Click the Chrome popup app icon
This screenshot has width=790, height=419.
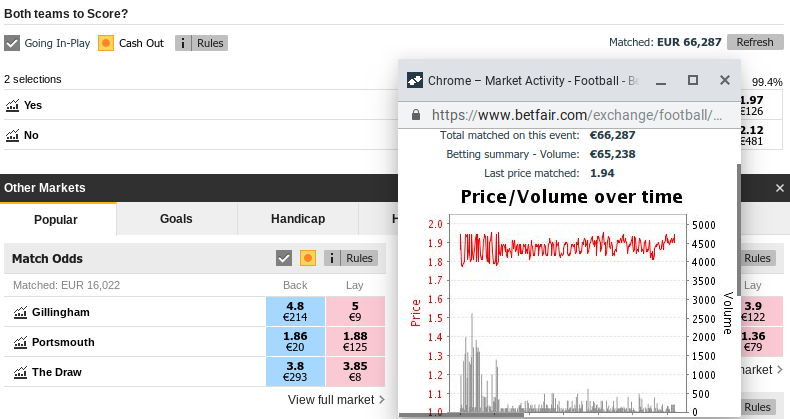click(x=415, y=81)
